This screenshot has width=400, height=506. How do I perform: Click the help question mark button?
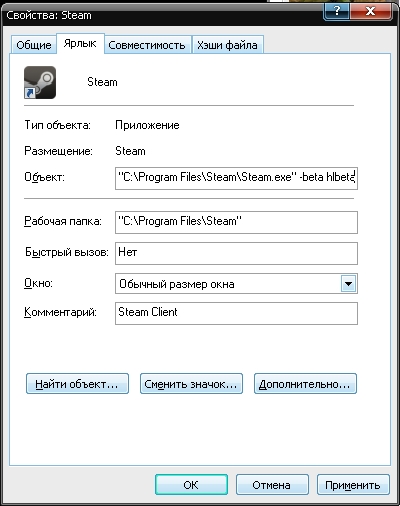(337, 11)
